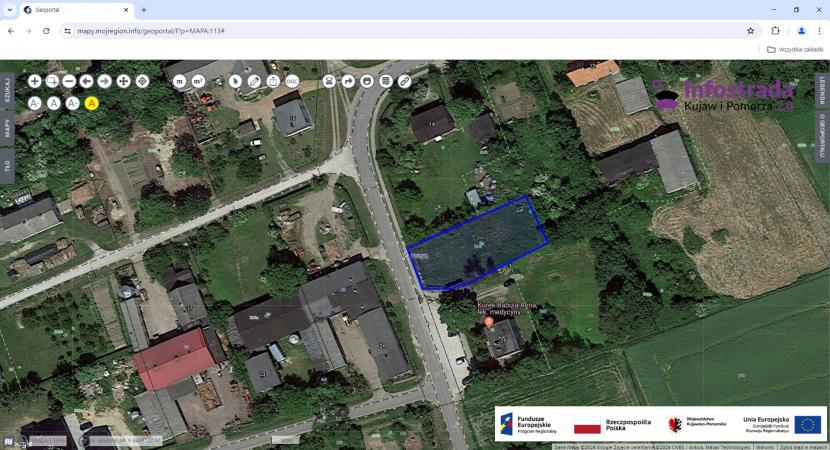Image resolution: width=830 pixels, height=450 pixels.
Task: Select the zoom to rectangle tool
Action: click(x=52, y=81)
